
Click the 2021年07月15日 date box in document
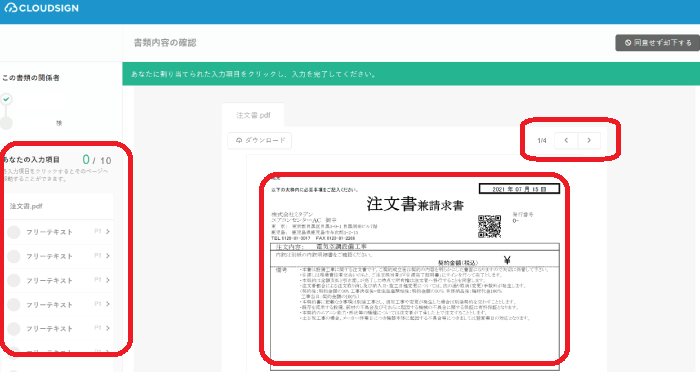519,189
